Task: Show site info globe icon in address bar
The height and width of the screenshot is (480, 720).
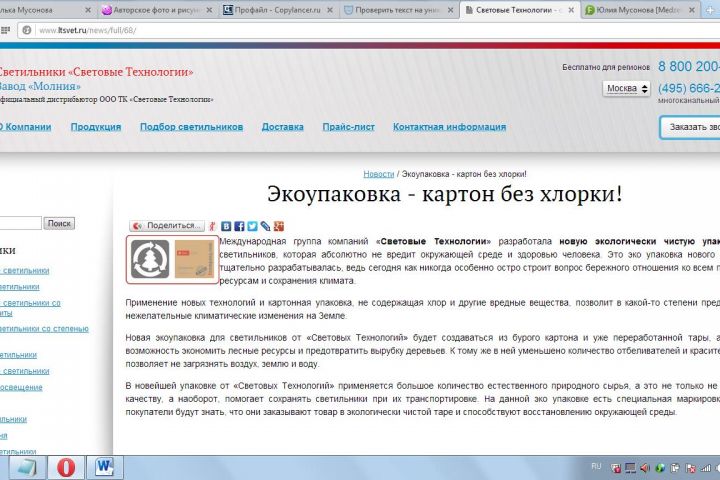Action: 27,30
